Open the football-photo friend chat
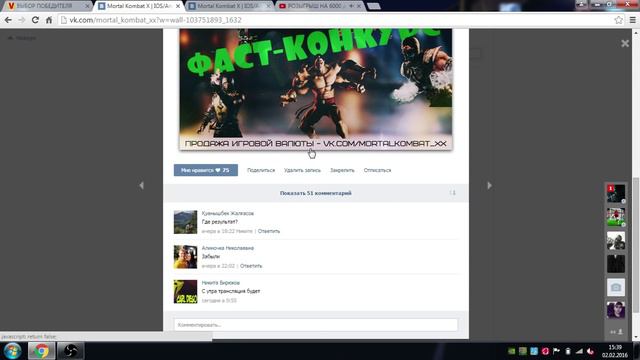The width and height of the screenshot is (640, 360). point(616,217)
